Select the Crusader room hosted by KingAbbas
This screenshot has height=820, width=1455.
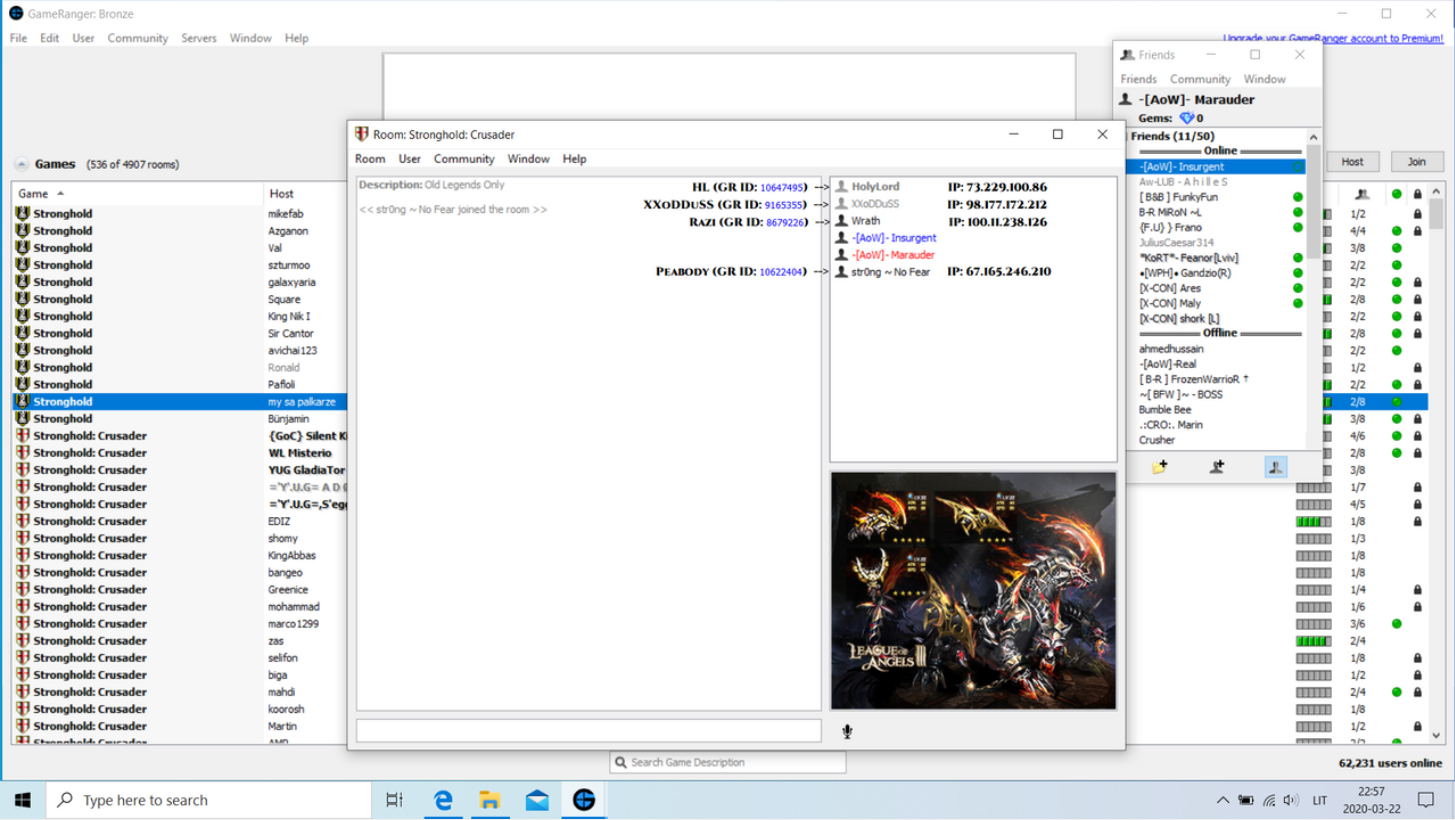(x=180, y=556)
